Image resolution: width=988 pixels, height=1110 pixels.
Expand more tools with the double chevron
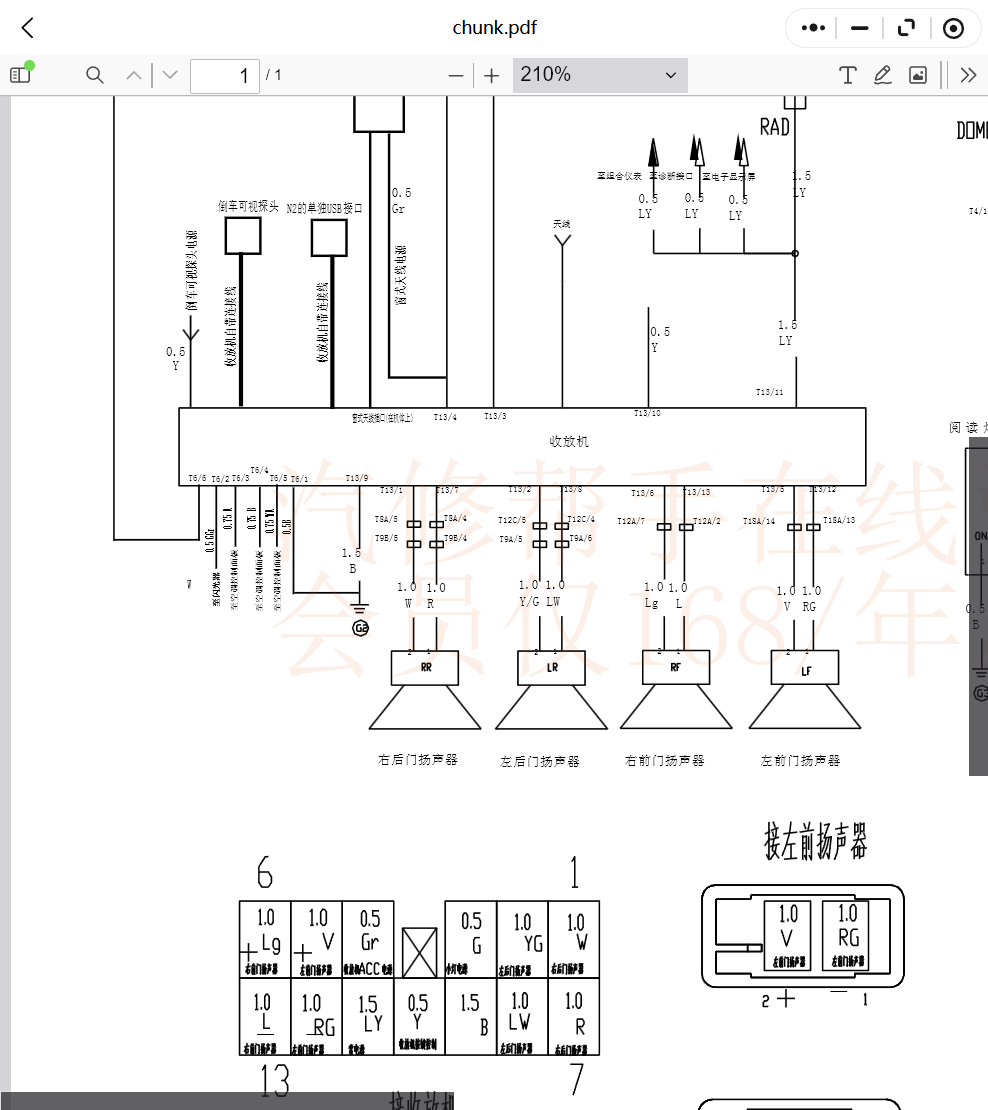(x=966, y=75)
